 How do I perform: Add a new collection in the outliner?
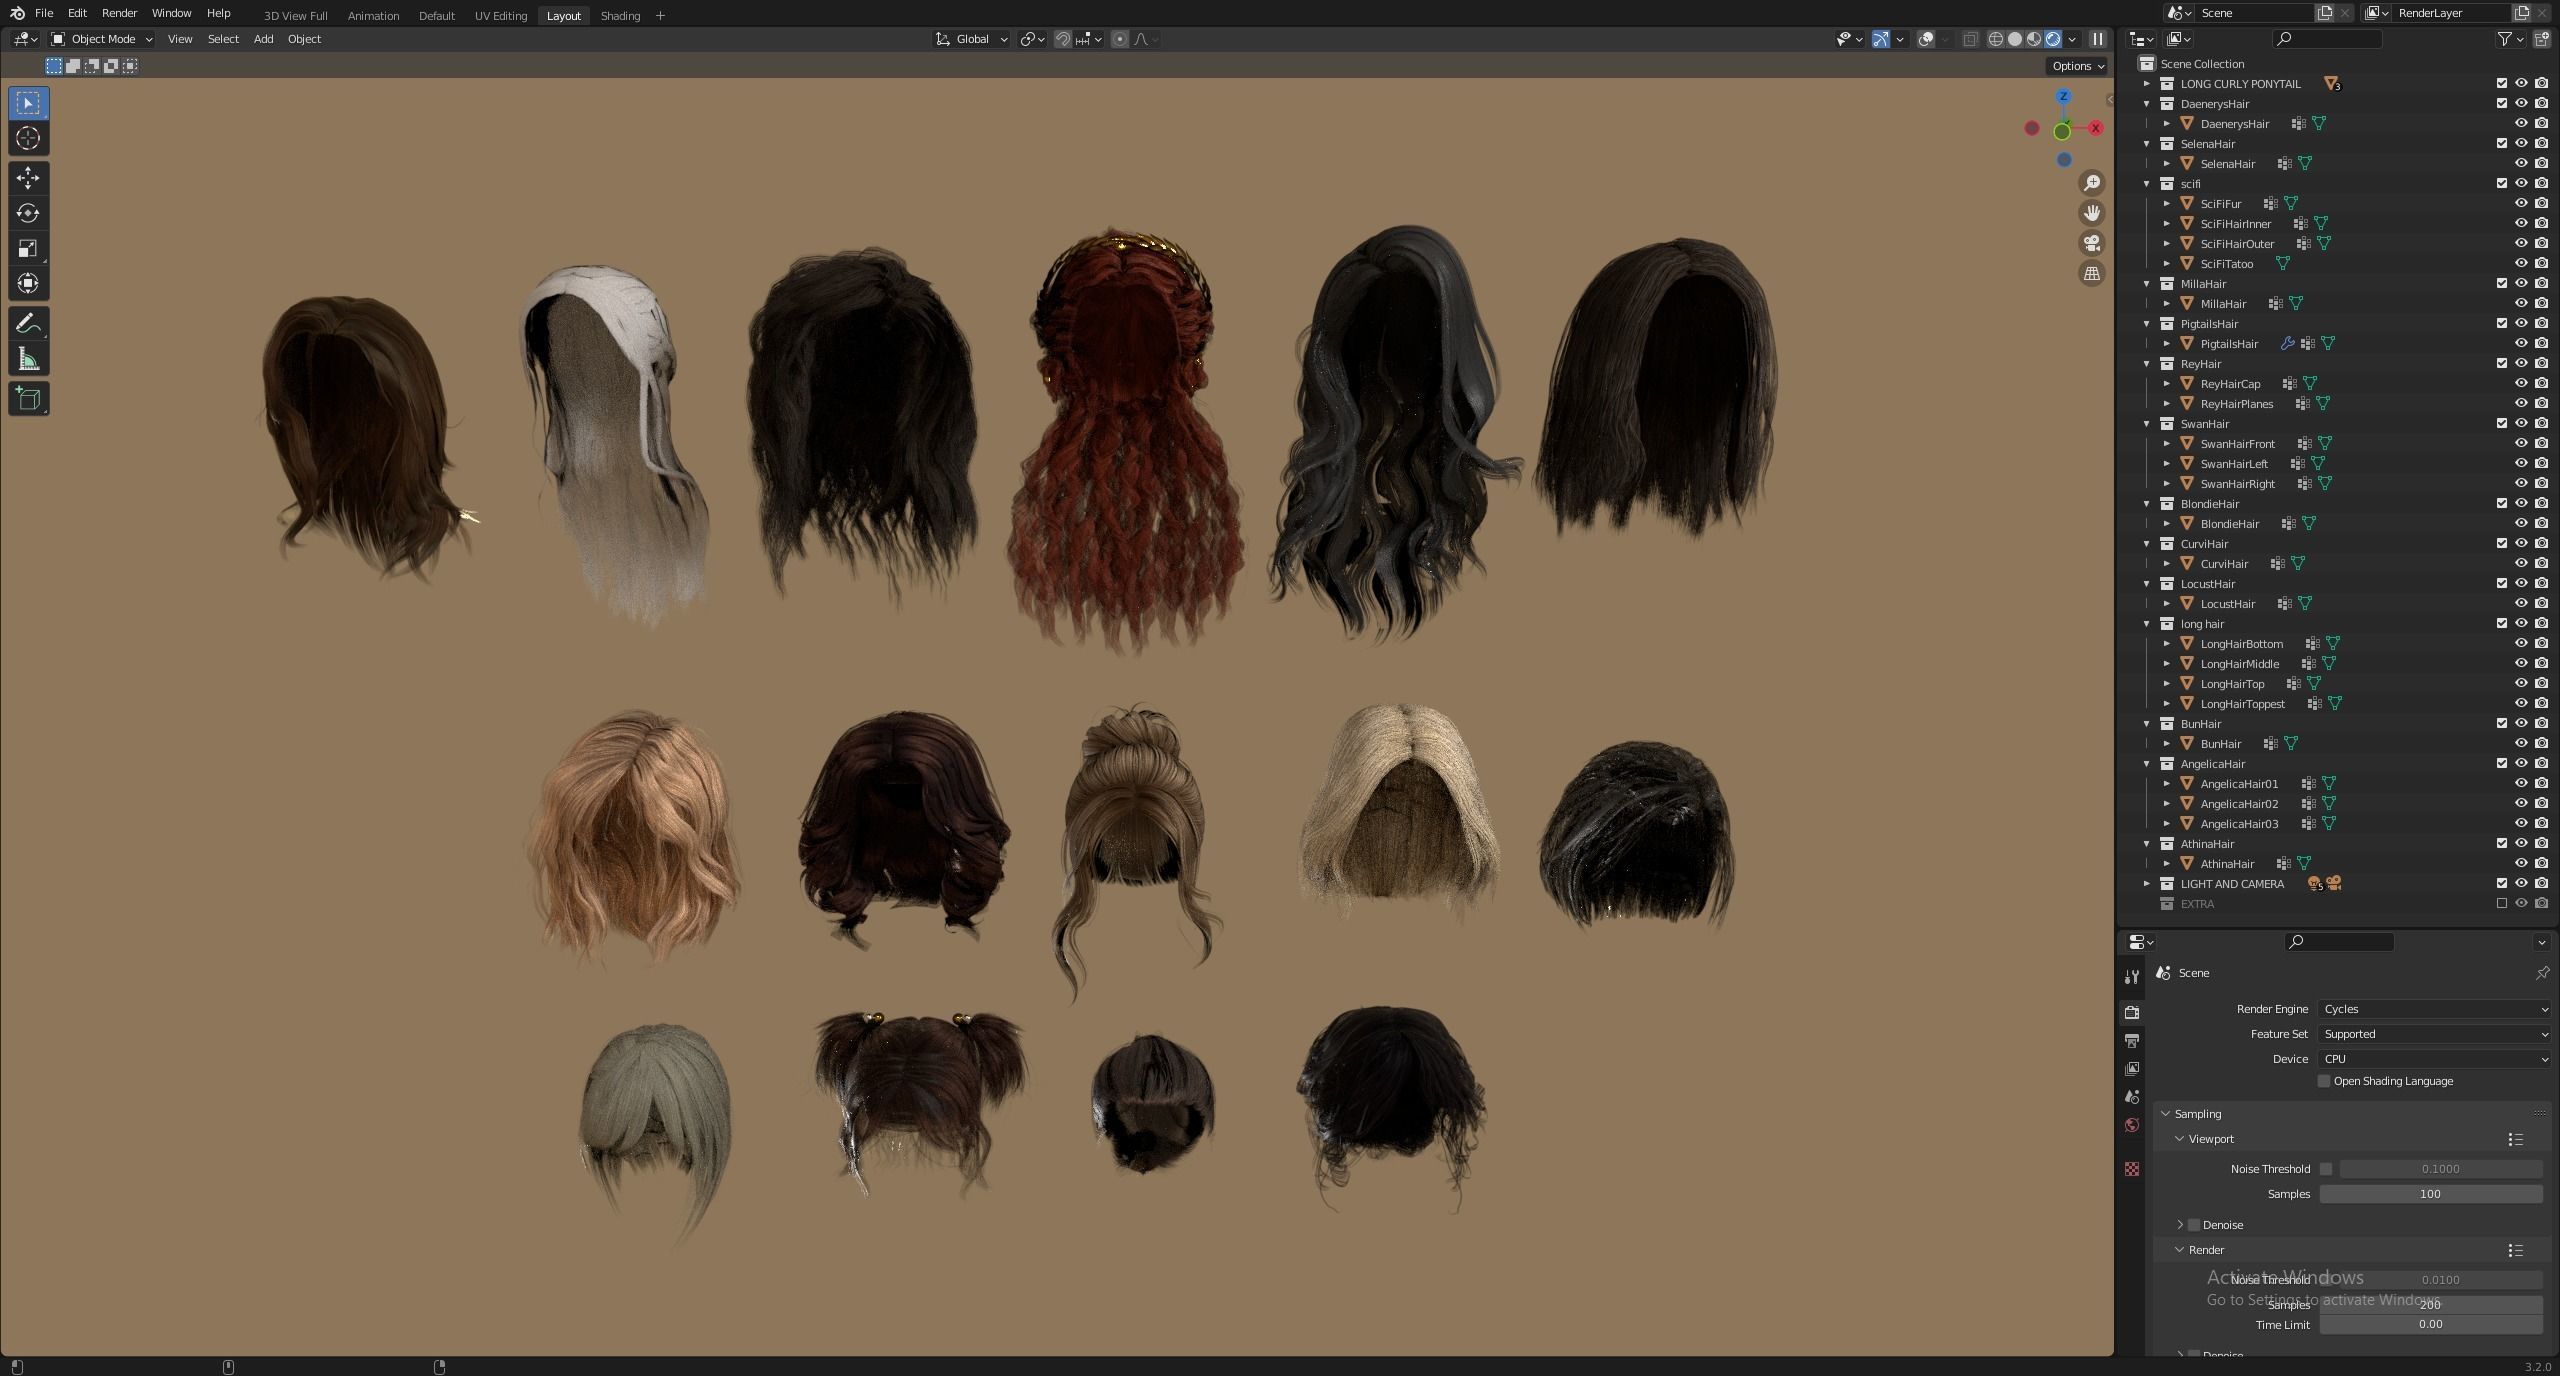[x=2542, y=39]
